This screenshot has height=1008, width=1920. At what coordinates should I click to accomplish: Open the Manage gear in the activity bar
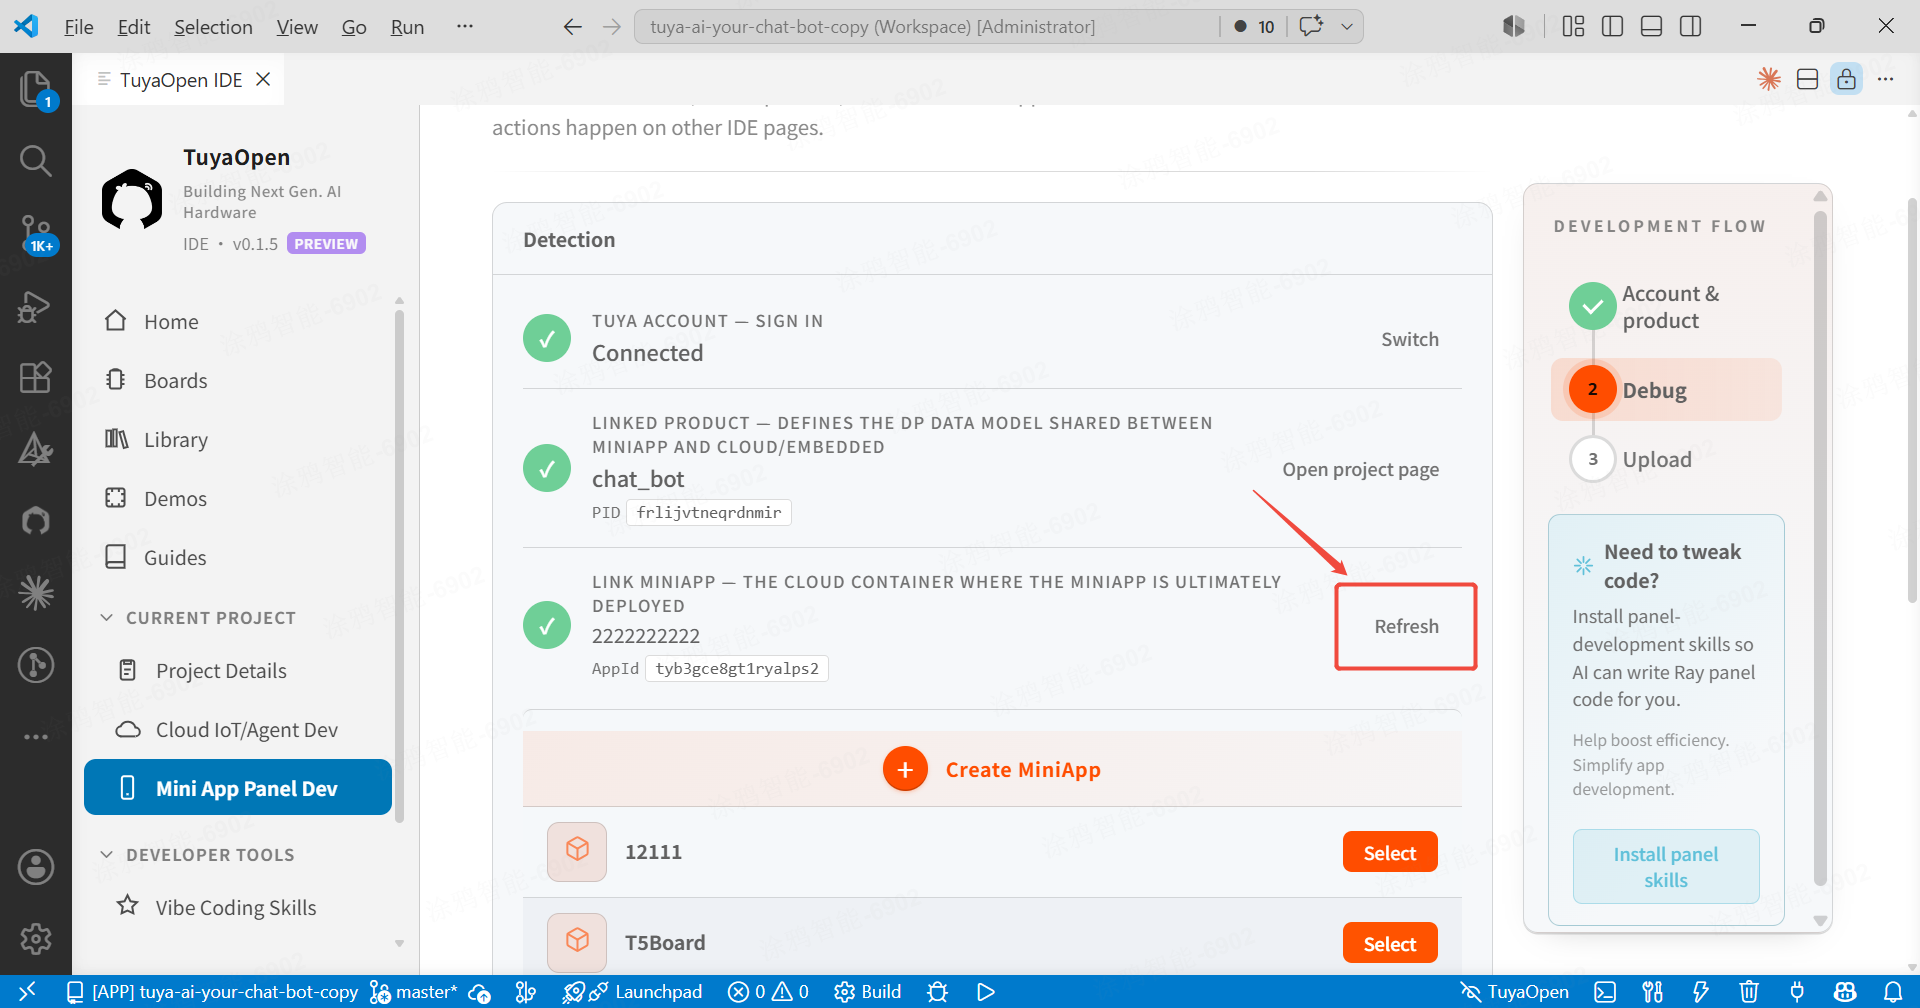click(x=36, y=939)
